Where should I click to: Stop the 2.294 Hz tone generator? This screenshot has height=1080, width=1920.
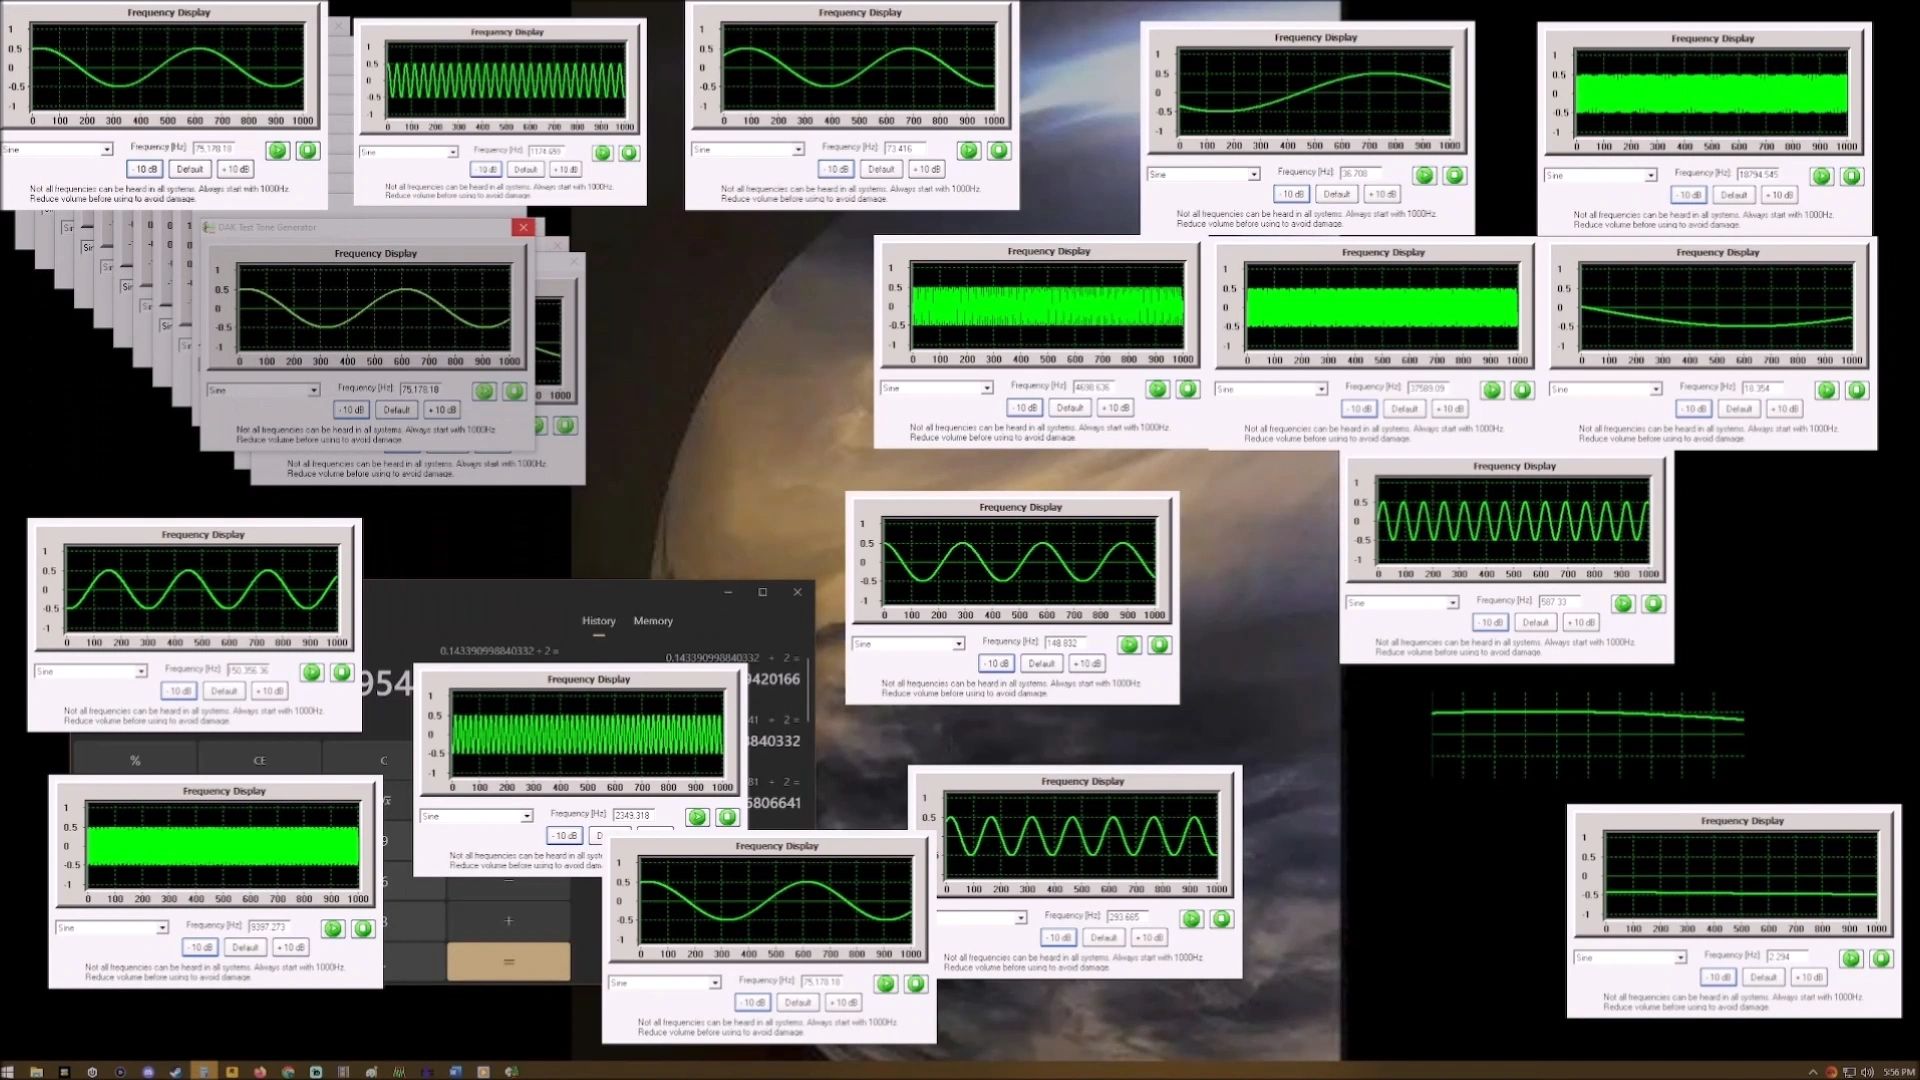point(1881,959)
